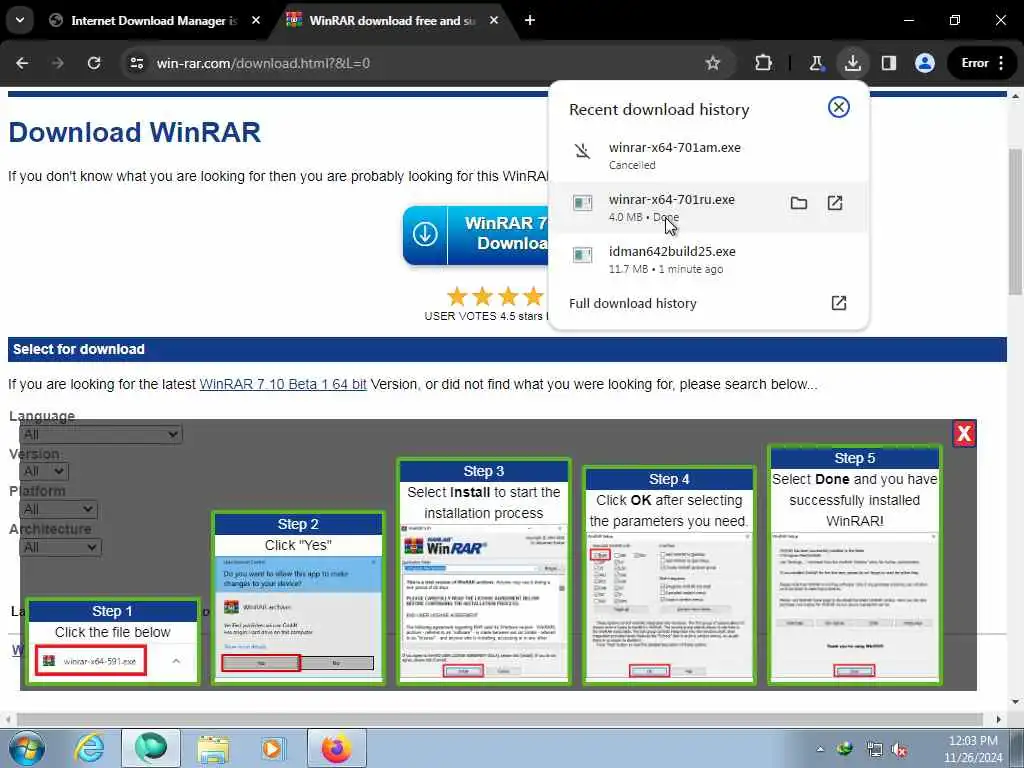This screenshot has height=768, width=1024.
Task: Open winrar-x64-701ru.exe with external icon
Action: click(x=835, y=203)
